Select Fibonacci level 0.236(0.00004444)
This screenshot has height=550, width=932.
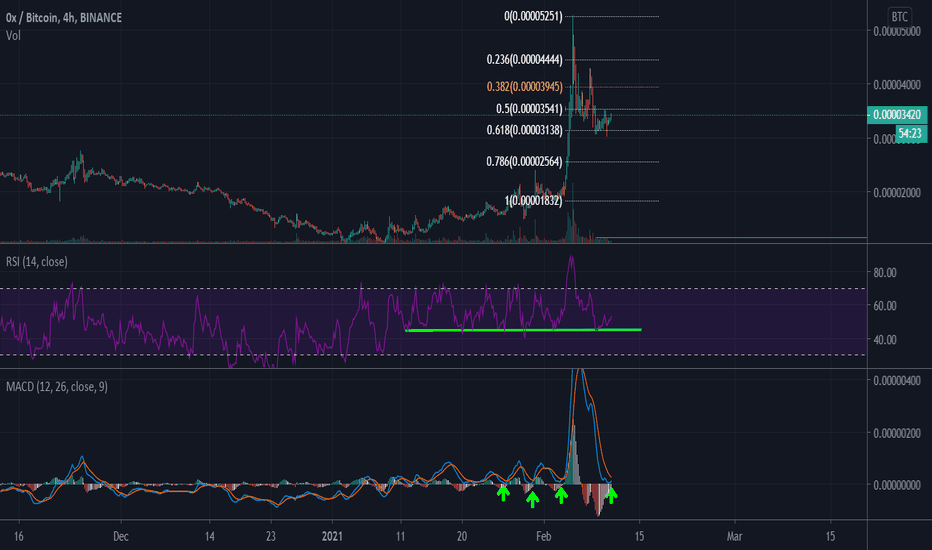click(524, 59)
